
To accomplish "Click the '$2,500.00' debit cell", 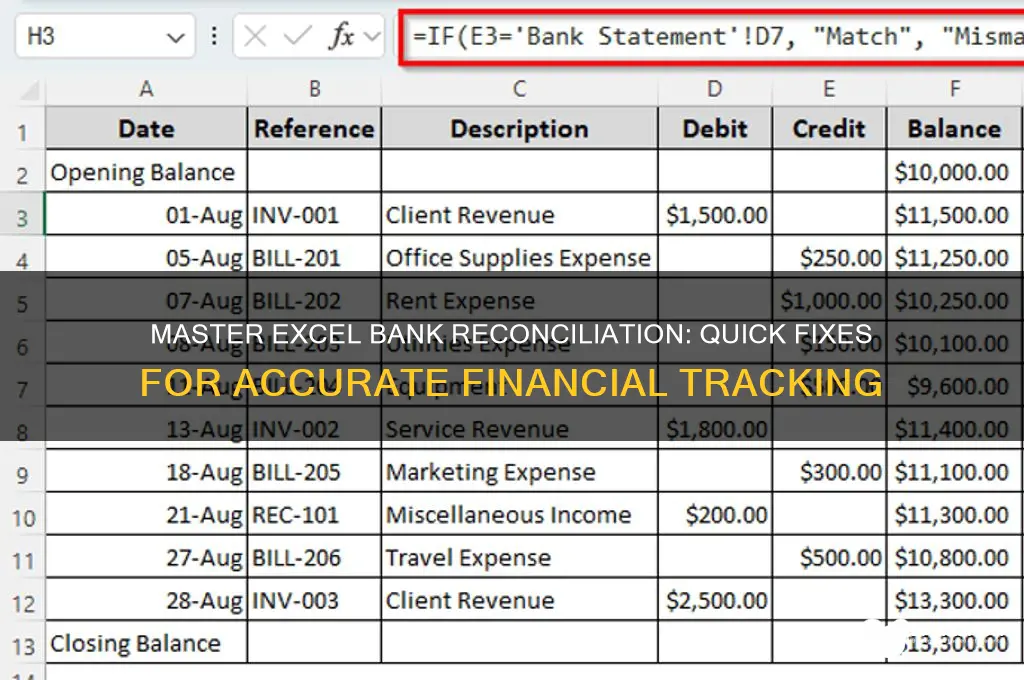I will [715, 600].
